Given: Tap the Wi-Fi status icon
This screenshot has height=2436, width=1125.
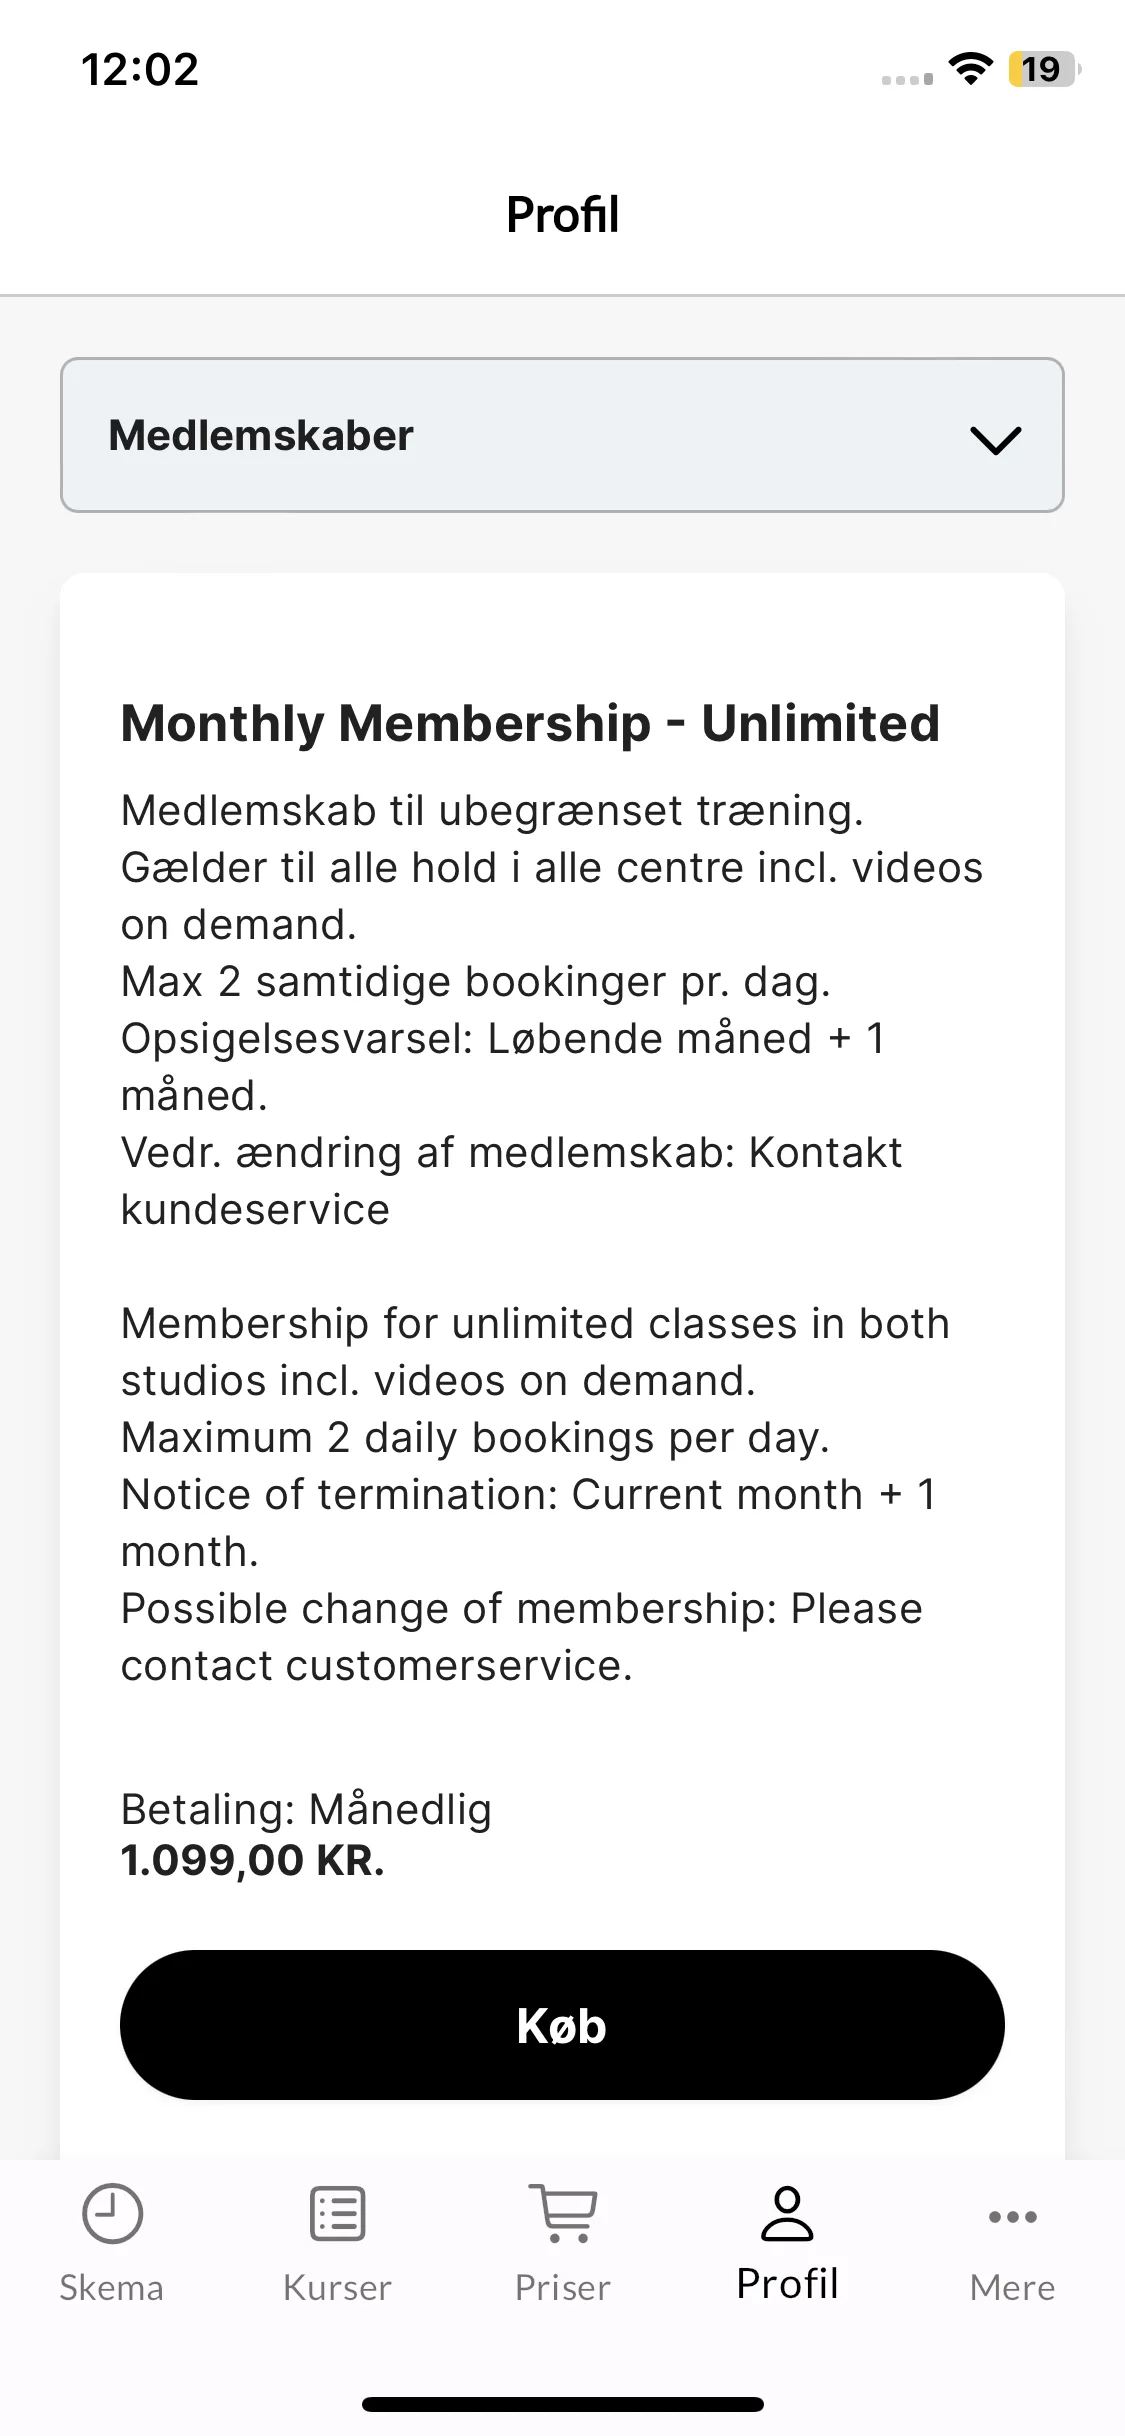Looking at the screenshot, I should (x=970, y=69).
